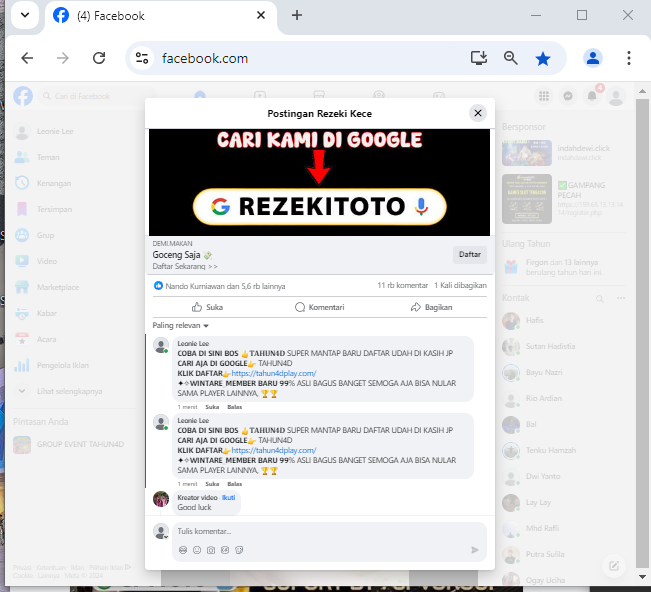This screenshot has width=651, height=592.
Task: Open first tahun4dplay.com link in comments
Action: pyautogui.click(x=274, y=373)
